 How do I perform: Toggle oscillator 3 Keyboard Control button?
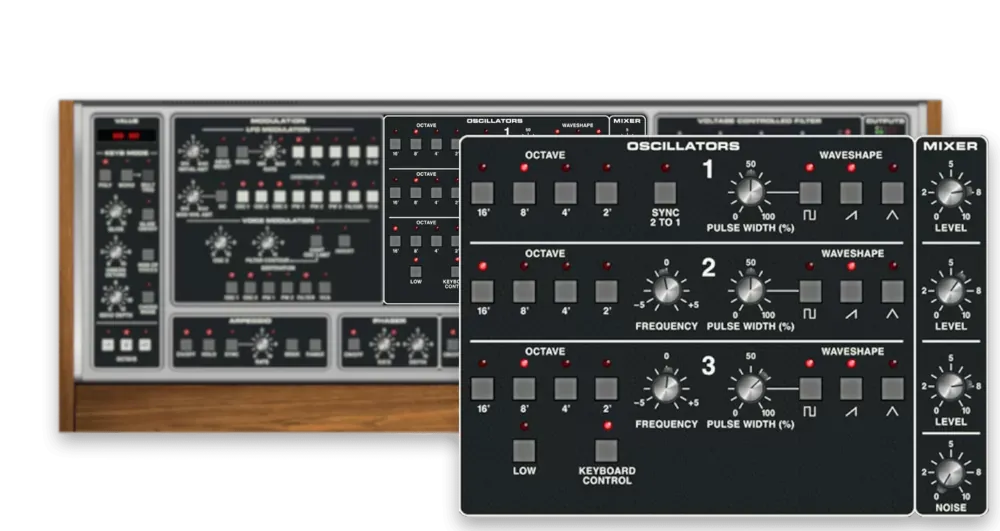tap(606, 451)
